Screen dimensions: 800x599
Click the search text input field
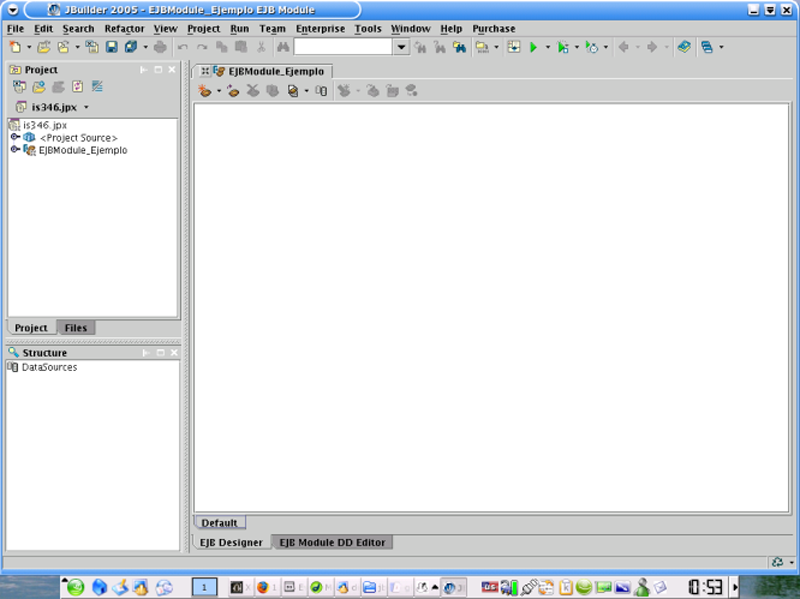coord(343,47)
